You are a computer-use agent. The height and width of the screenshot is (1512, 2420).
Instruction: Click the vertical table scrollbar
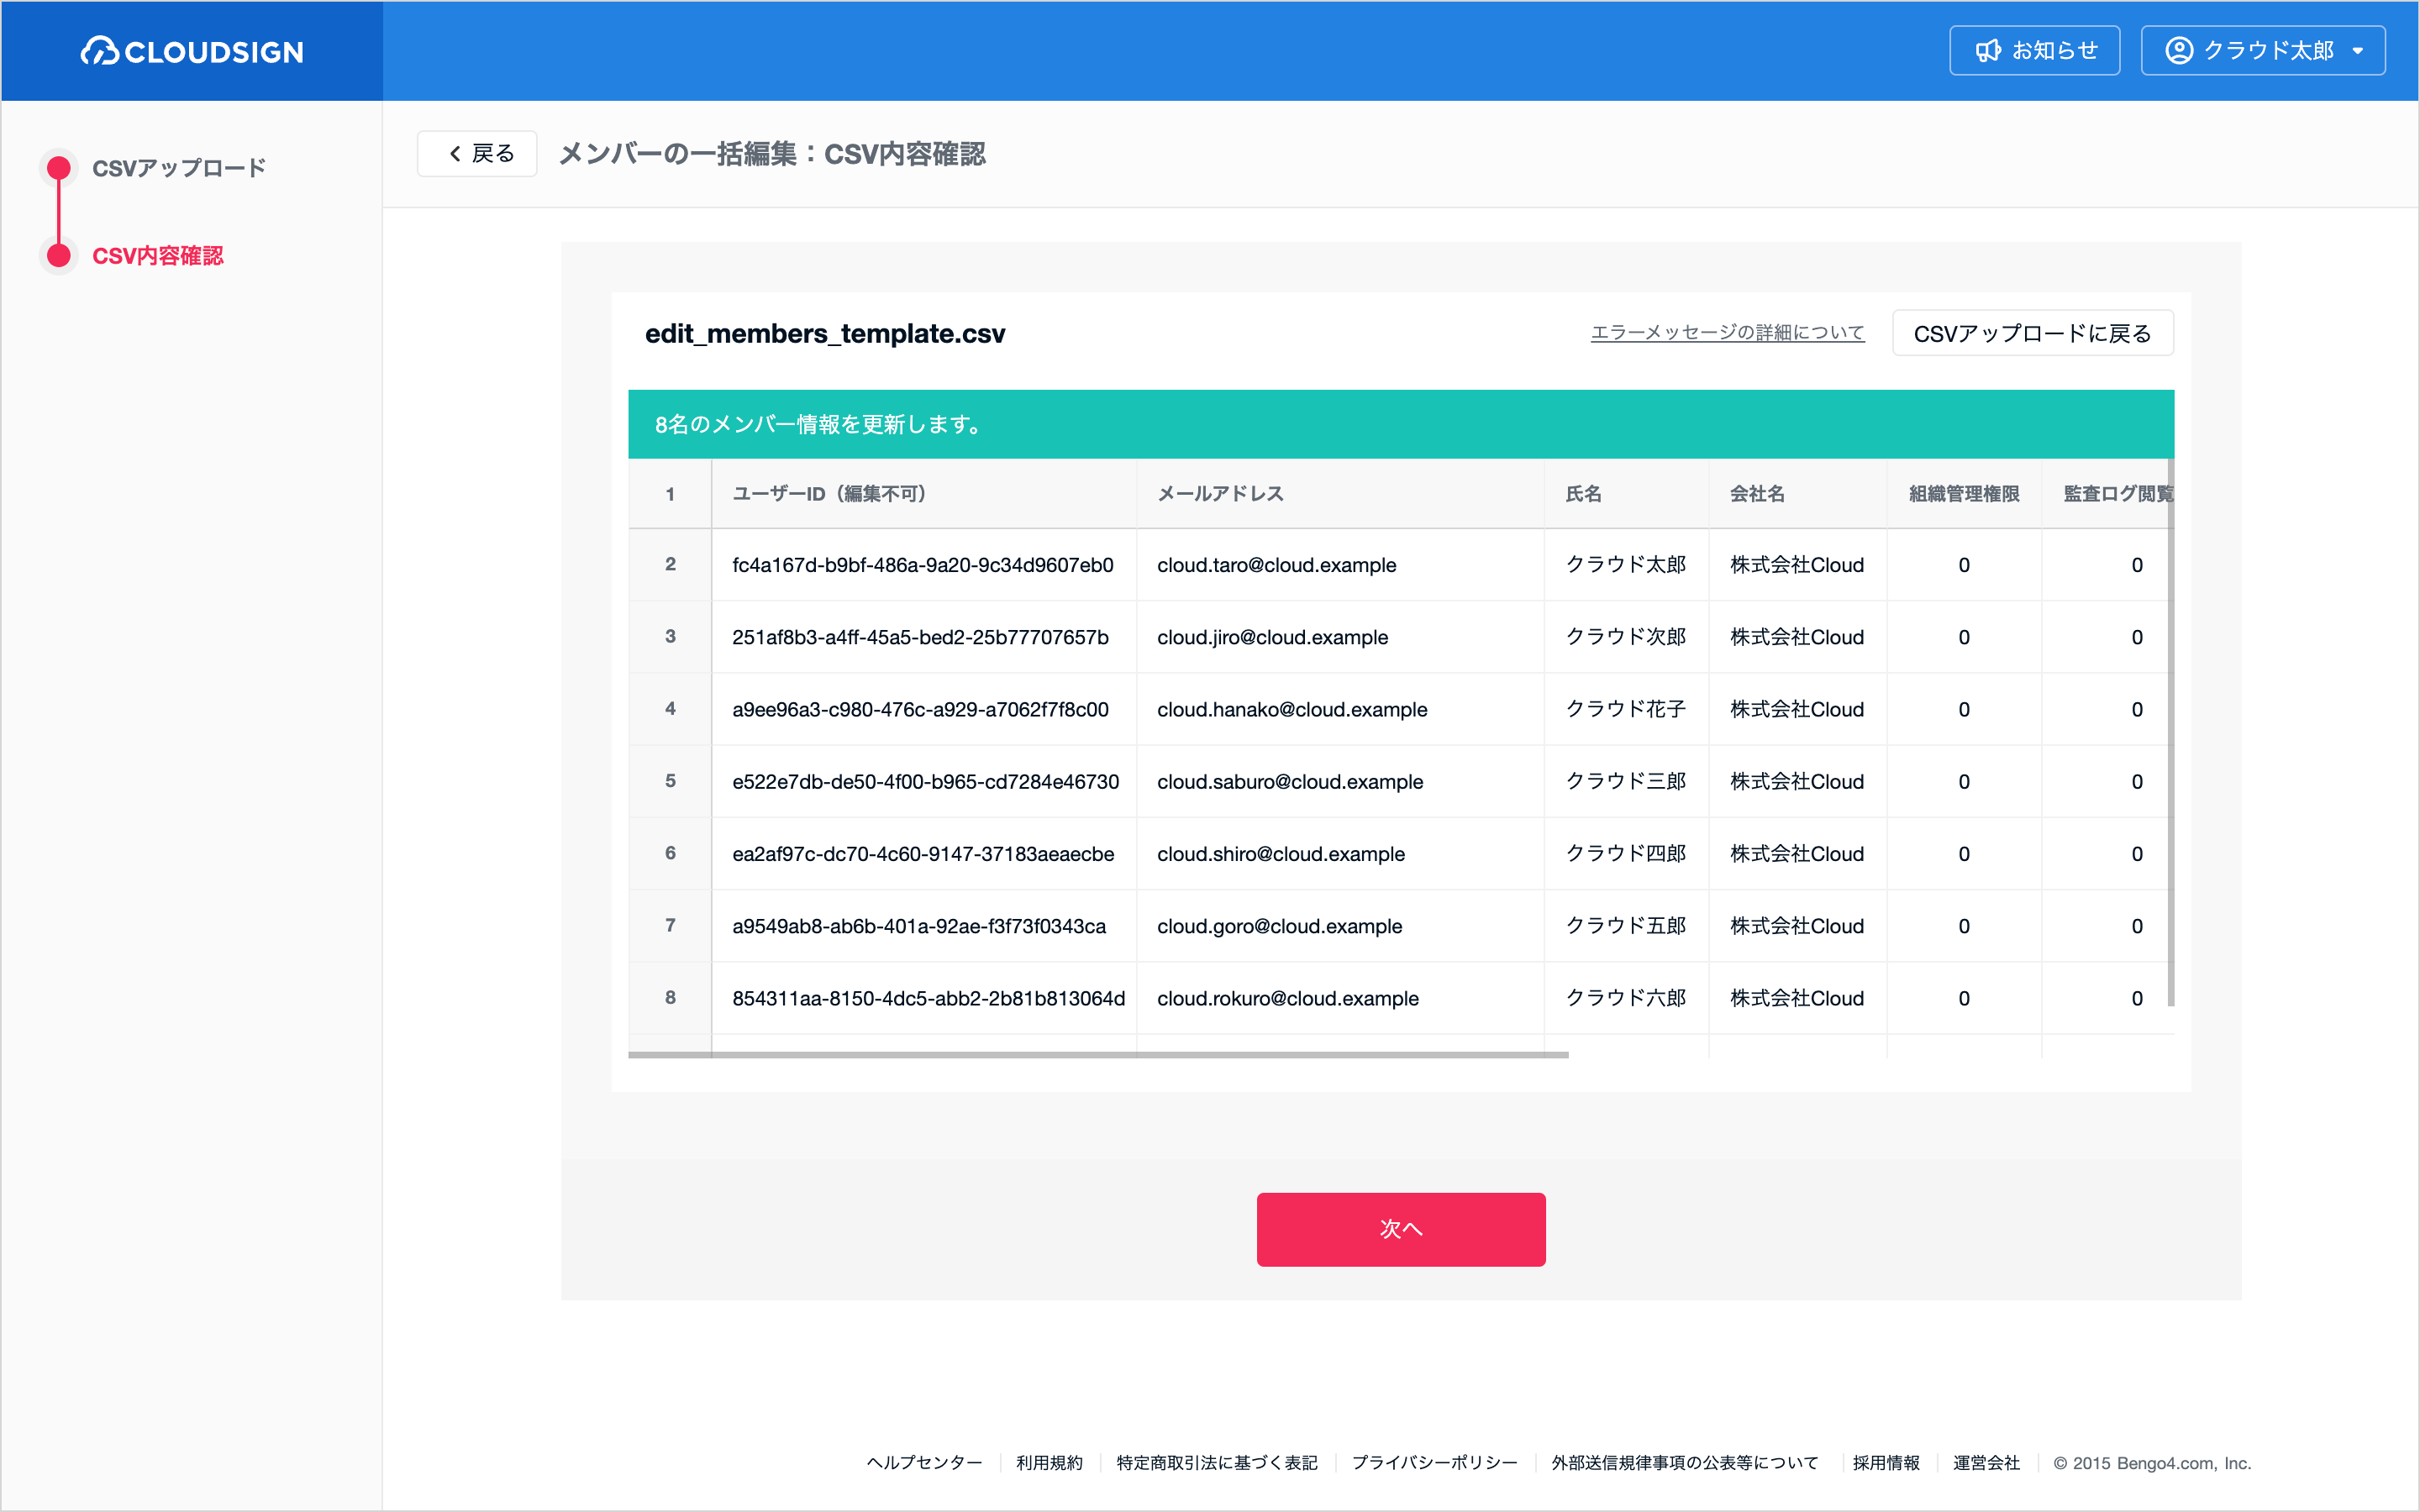[2171, 733]
